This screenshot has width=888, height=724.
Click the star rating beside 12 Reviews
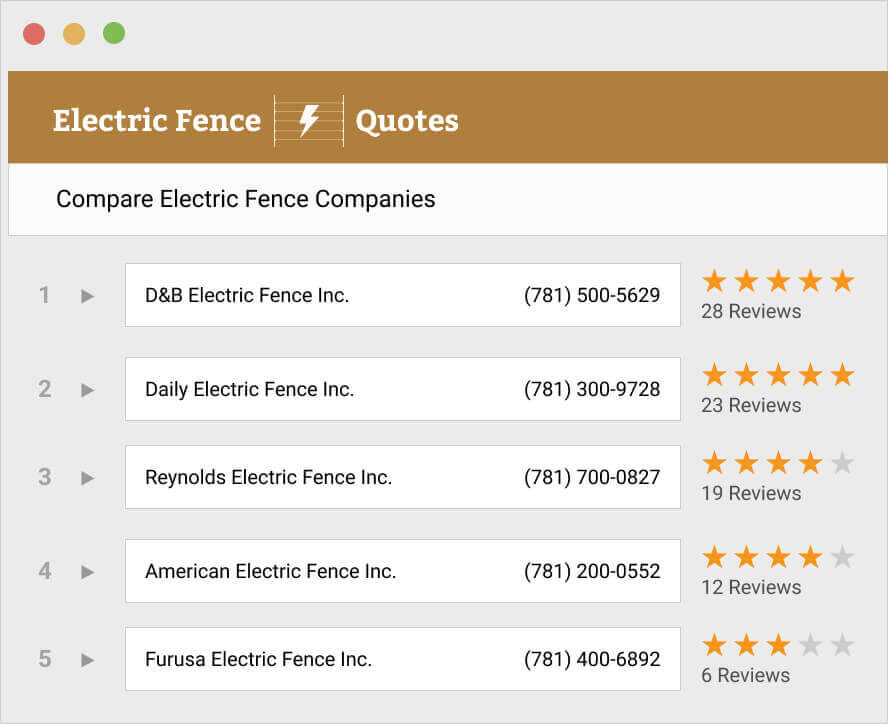[776, 557]
